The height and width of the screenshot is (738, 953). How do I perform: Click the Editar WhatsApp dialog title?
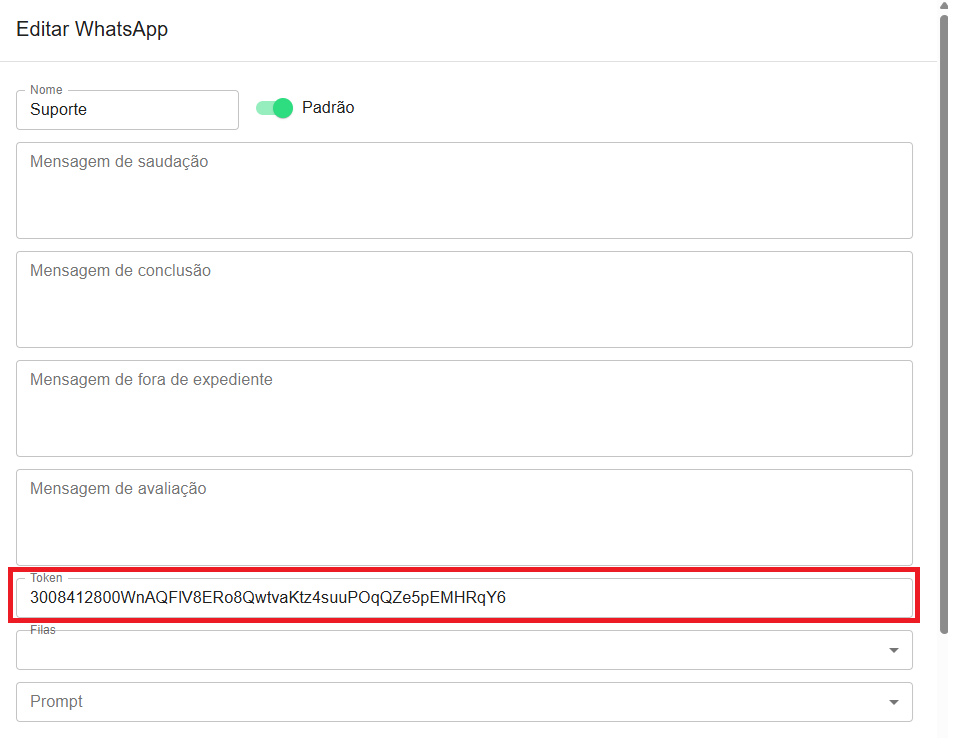(92, 29)
